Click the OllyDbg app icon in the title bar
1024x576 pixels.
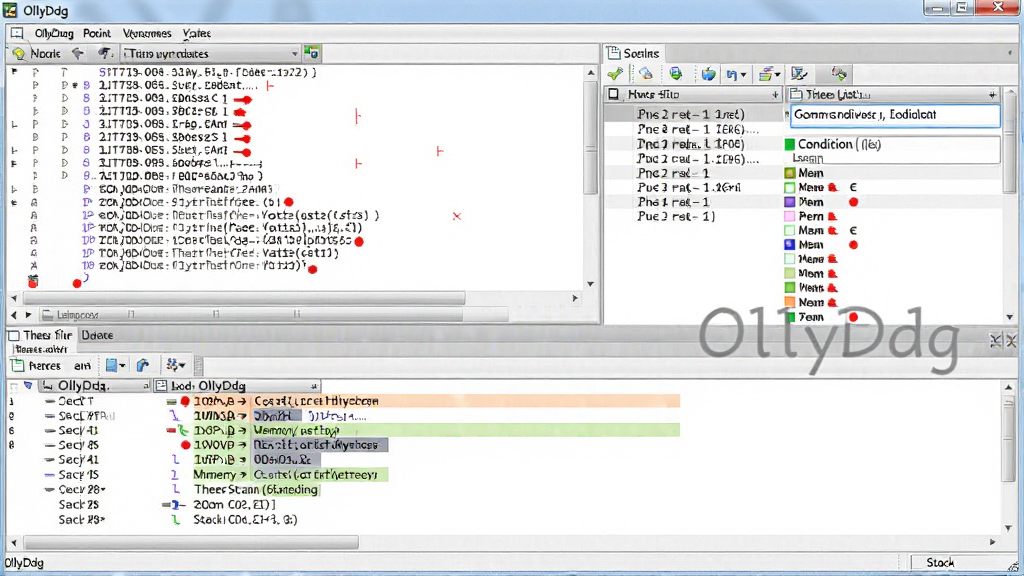10,10
